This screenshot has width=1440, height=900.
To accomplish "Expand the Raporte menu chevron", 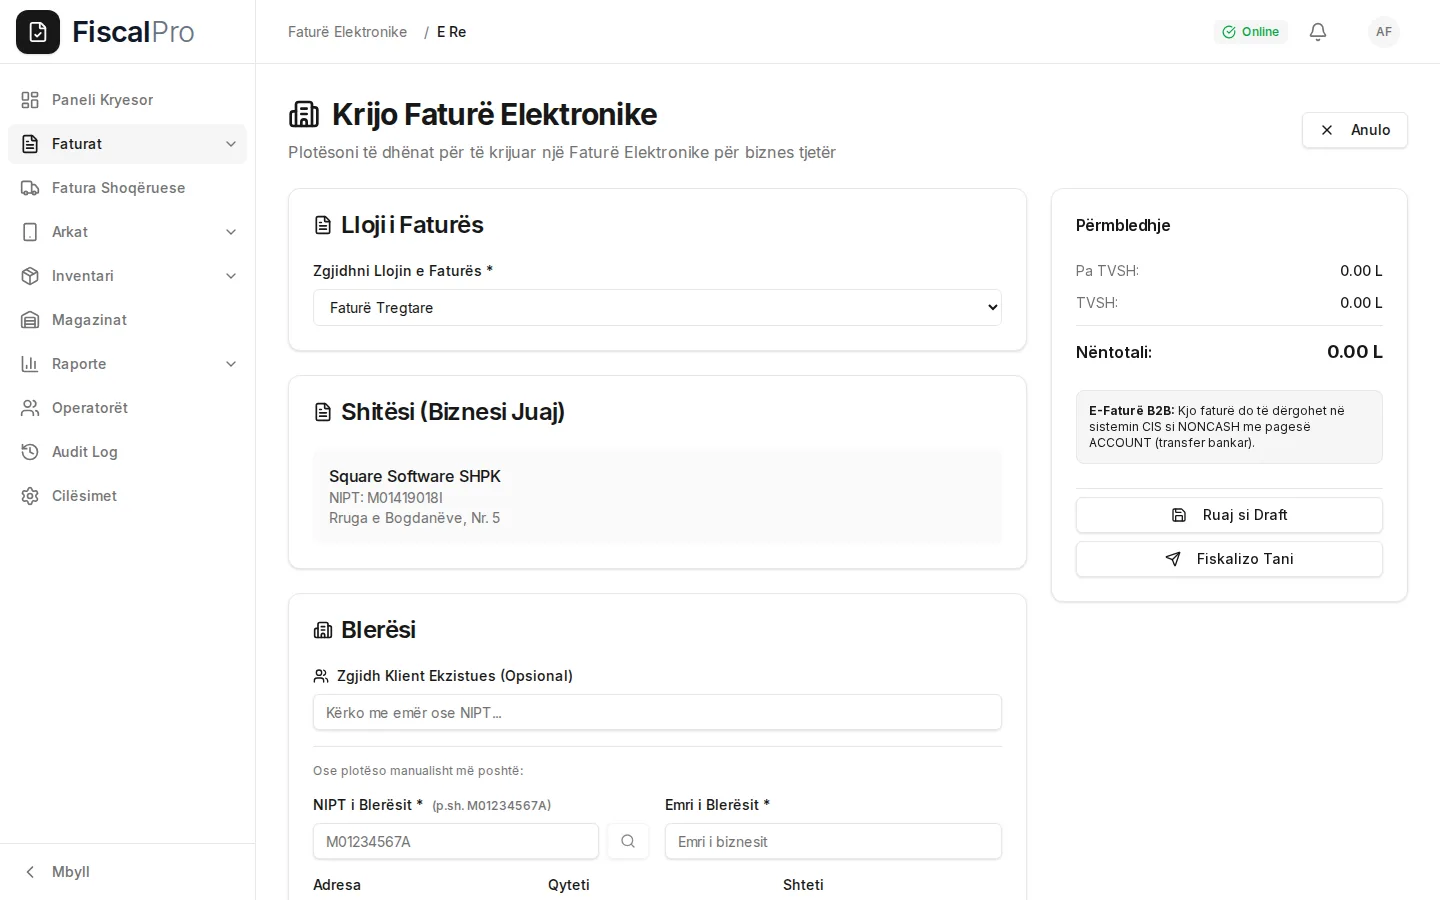I will coord(231,364).
